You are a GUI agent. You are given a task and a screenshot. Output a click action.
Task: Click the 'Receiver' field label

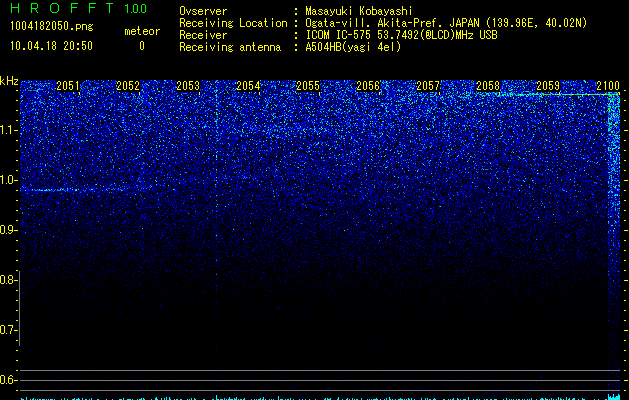(x=203, y=35)
